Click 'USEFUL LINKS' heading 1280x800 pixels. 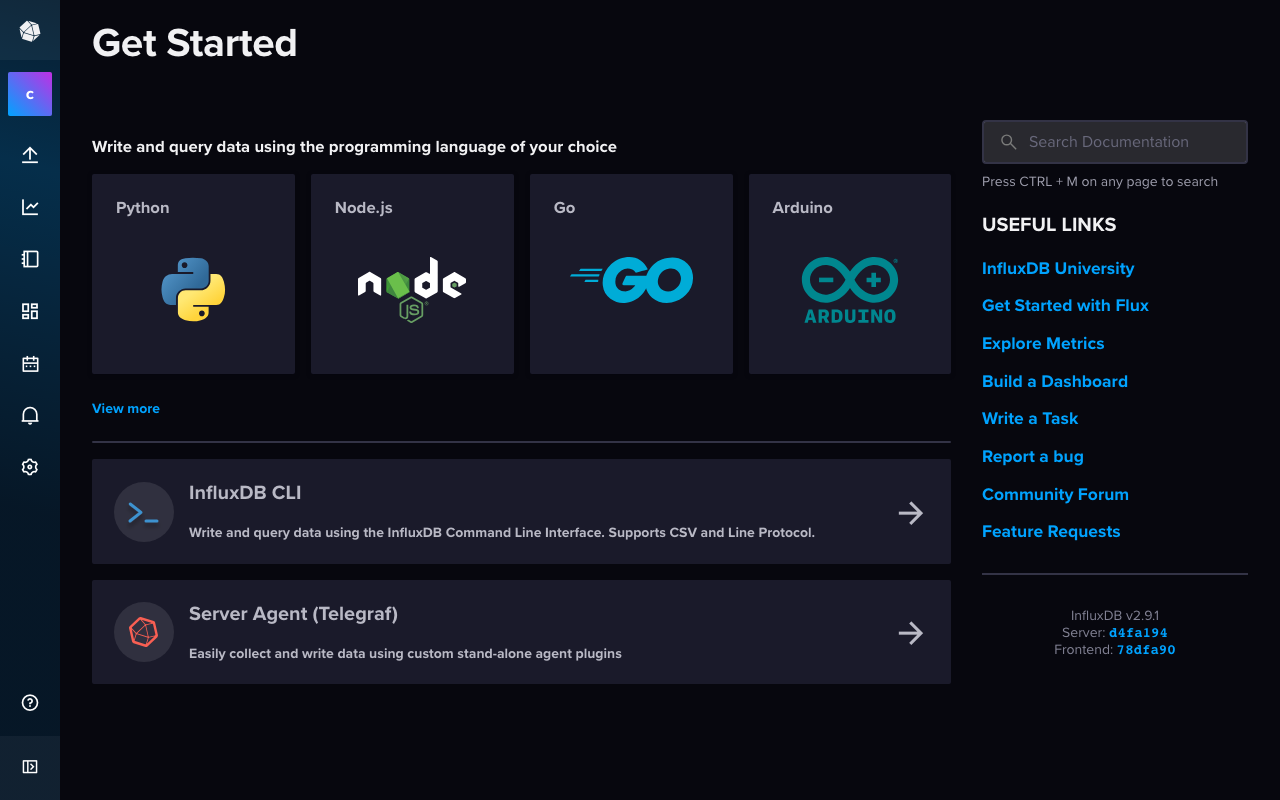[1049, 225]
